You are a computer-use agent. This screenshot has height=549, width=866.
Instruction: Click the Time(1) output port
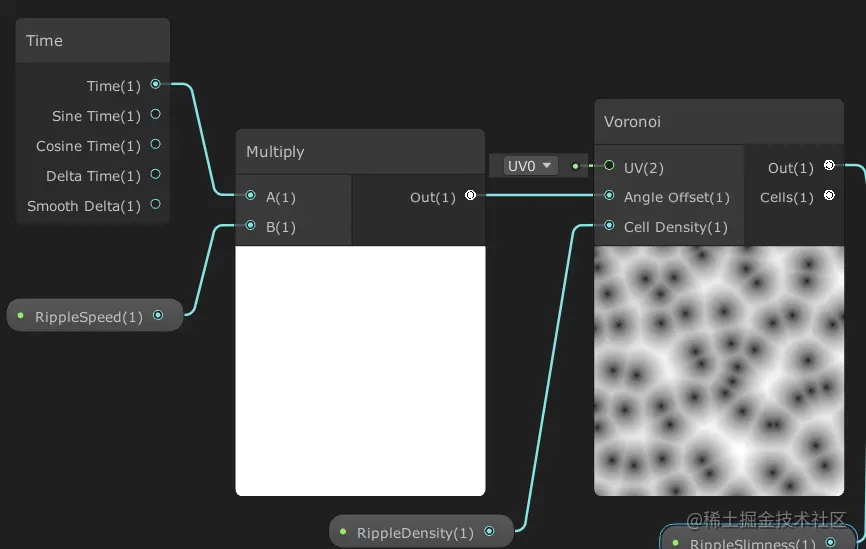click(x=155, y=84)
